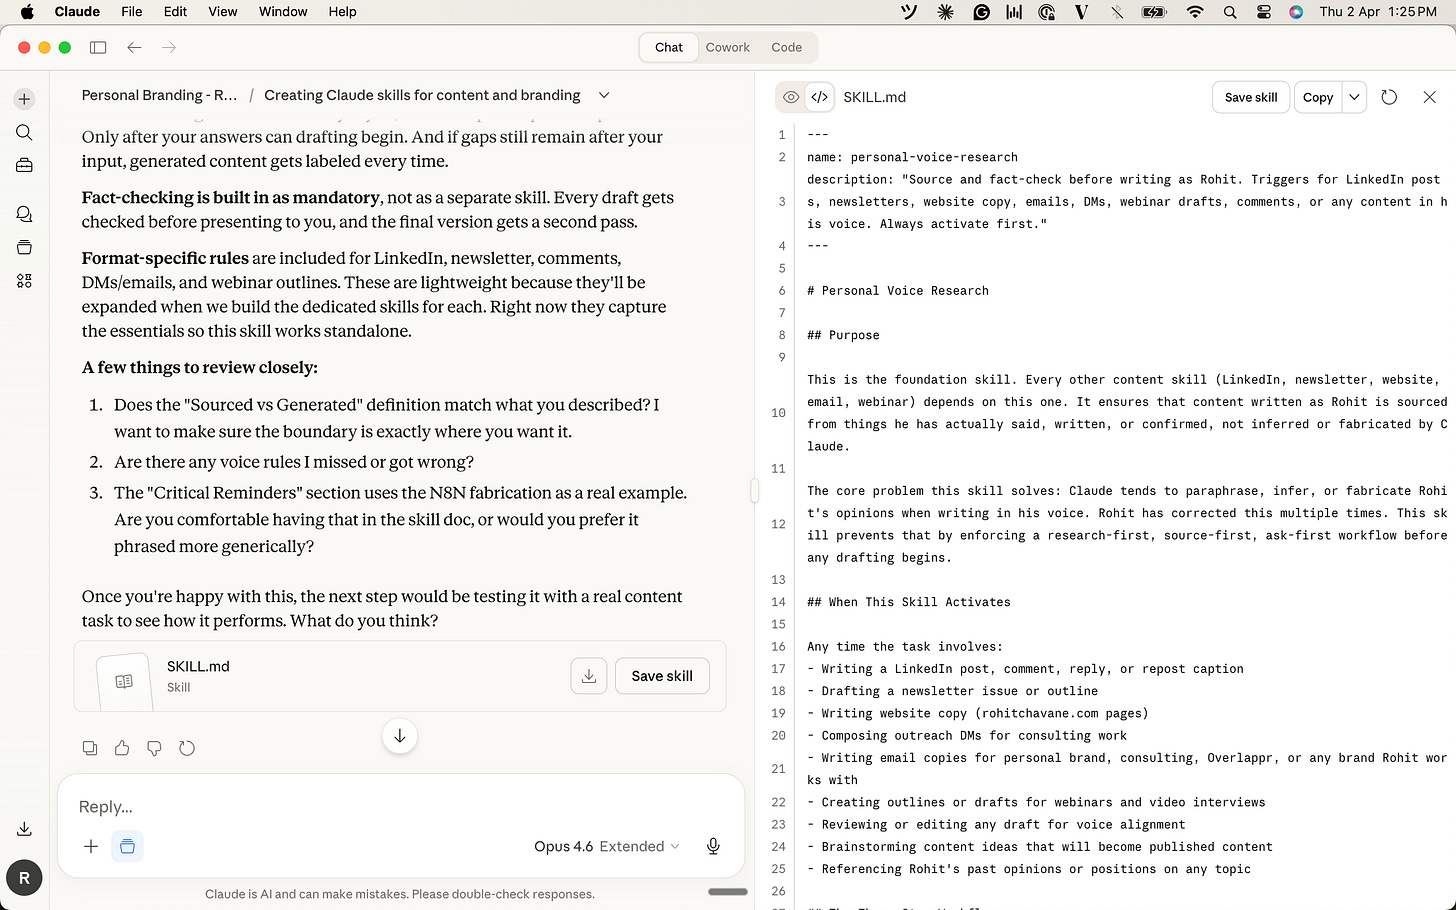Open Copy options dropdown arrow

pos(1354,97)
